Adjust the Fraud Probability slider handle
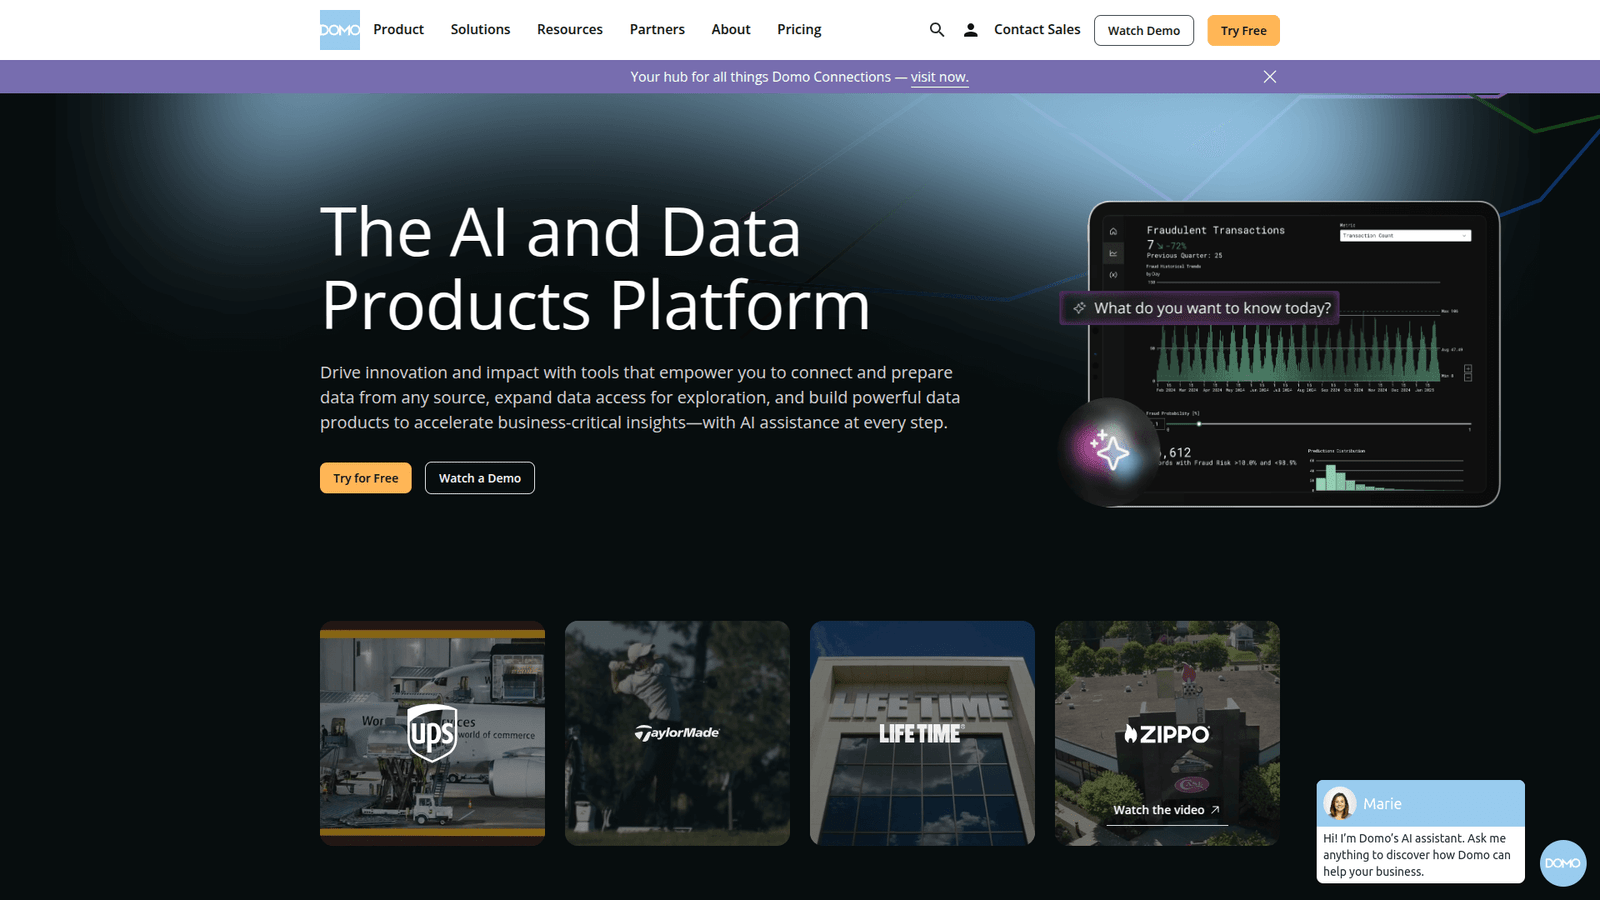The height and width of the screenshot is (900, 1600). (x=1199, y=424)
